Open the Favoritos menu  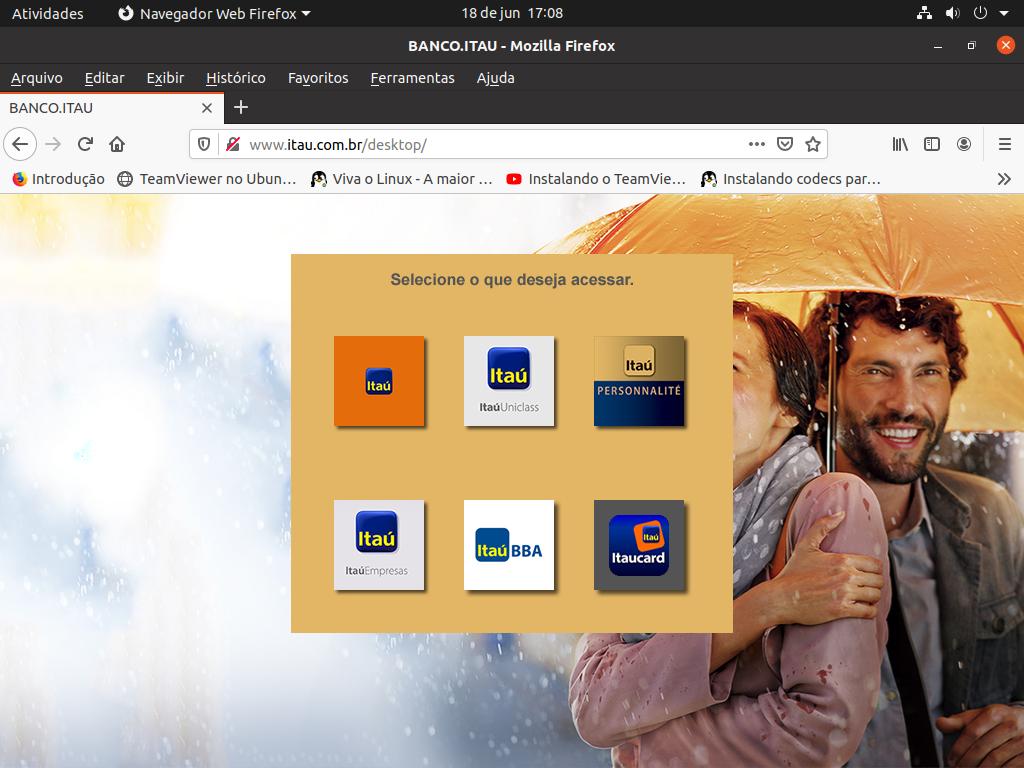pos(318,78)
